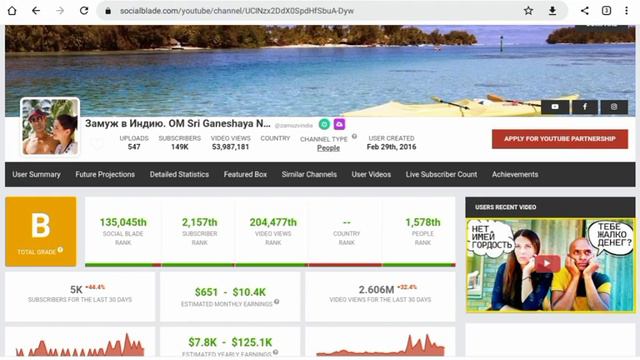
Task: Click the channel name Замуж в Индию
Action: (178, 124)
